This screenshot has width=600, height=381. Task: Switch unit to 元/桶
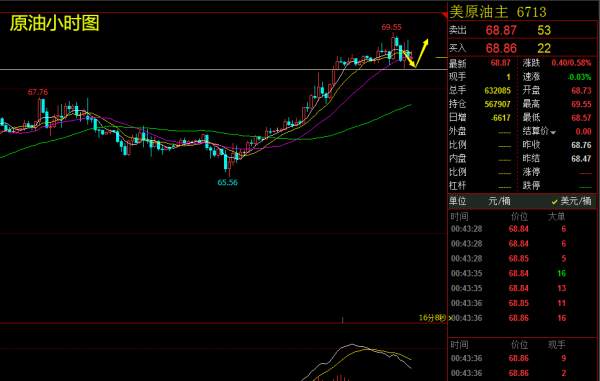[x=499, y=201]
